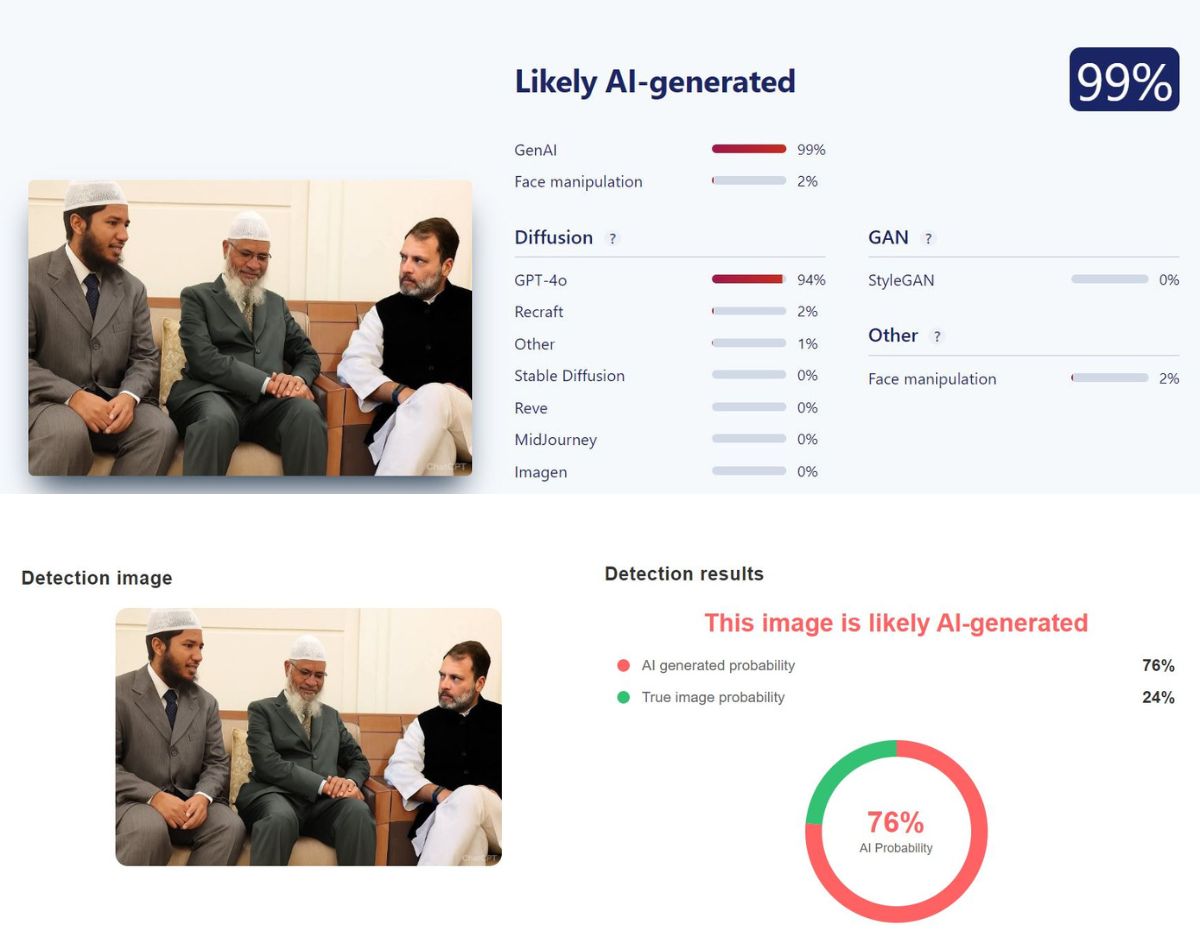Select the MidJourney label in Diffusion list
The image size is (1200, 950).
[x=556, y=440]
